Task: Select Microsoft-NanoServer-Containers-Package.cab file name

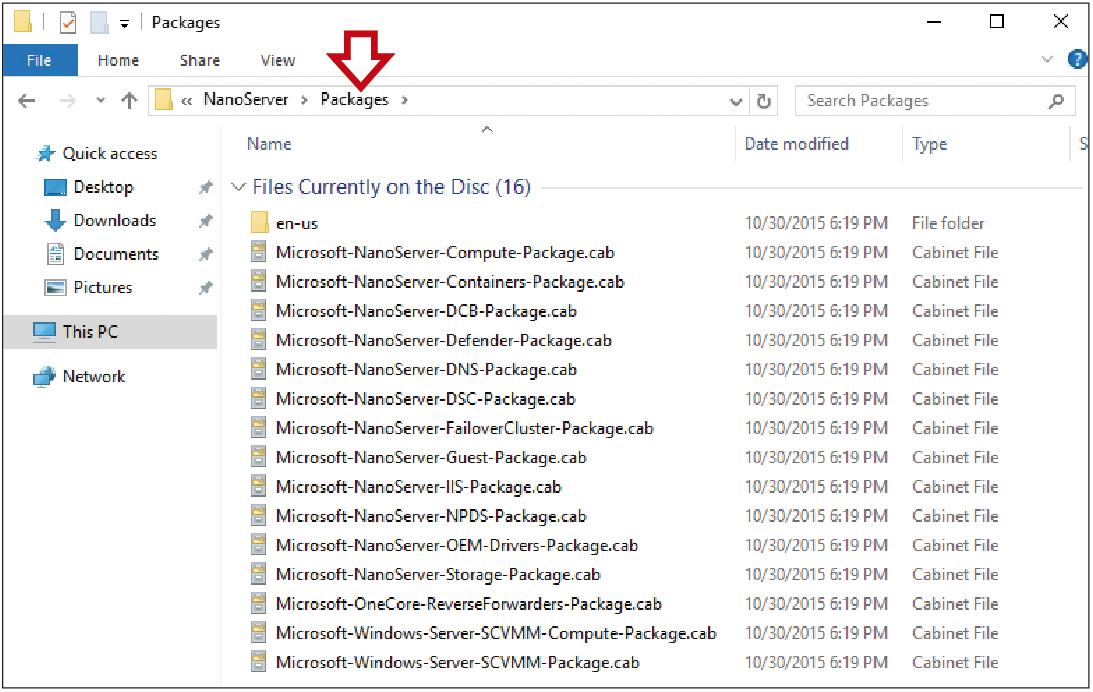Action: [450, 282]
